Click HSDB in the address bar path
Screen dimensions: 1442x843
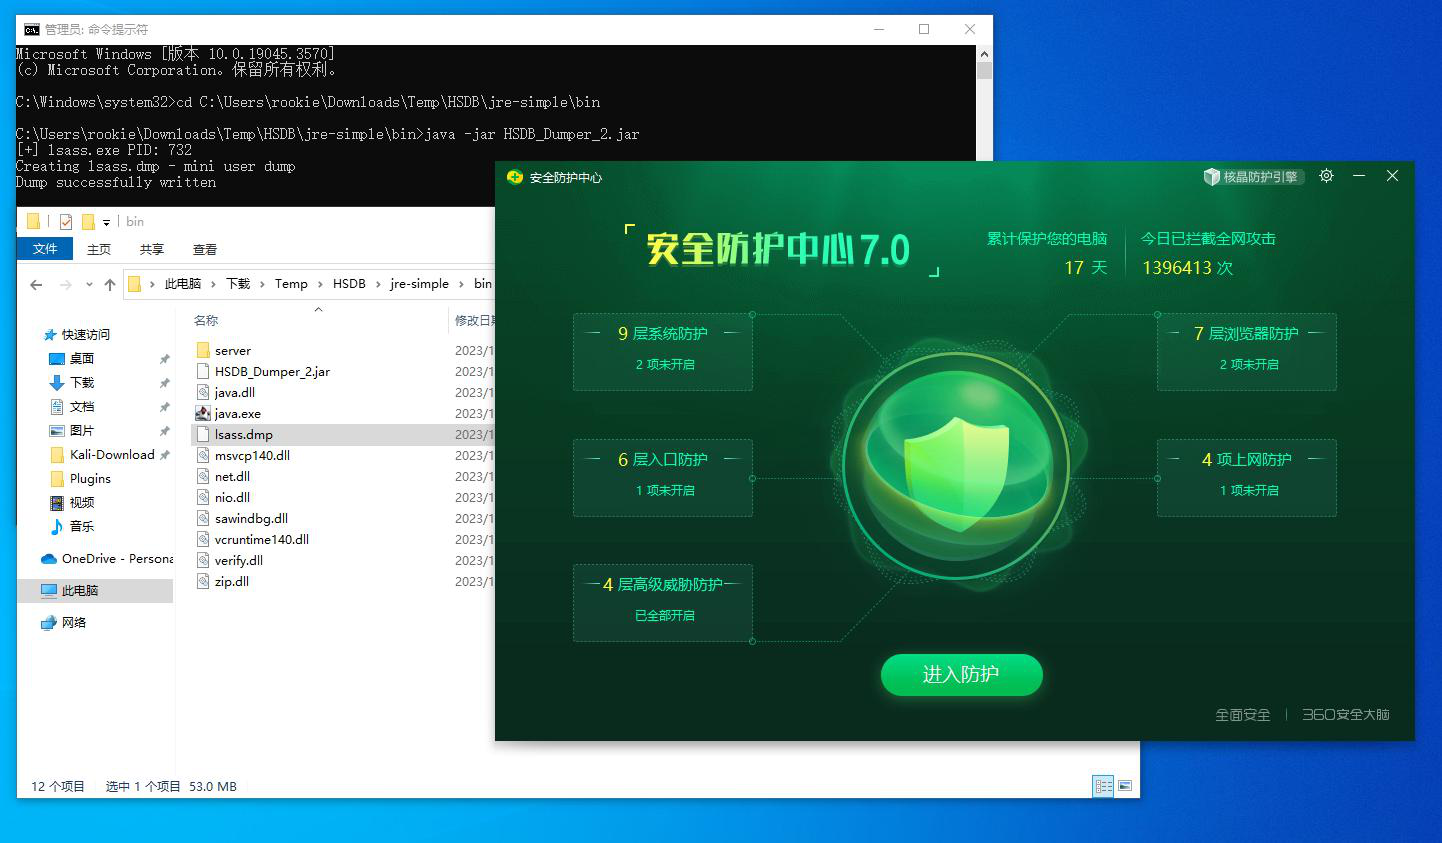[349, 284]
